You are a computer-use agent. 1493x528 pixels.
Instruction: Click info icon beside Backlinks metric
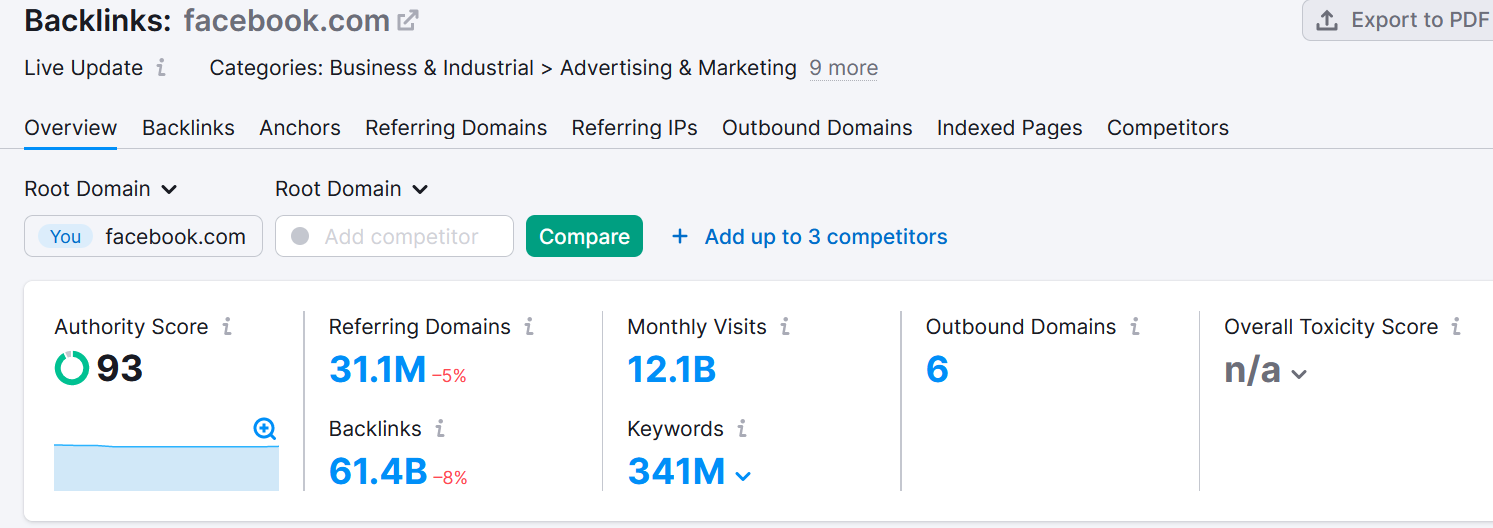[440, 429]
